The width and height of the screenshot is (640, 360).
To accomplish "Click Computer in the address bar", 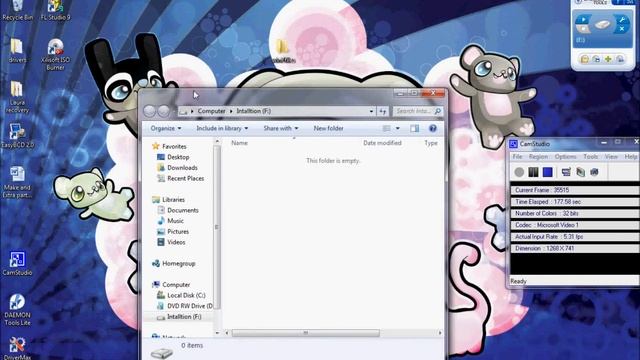I will pyautogui.click(x=211, y=111).
